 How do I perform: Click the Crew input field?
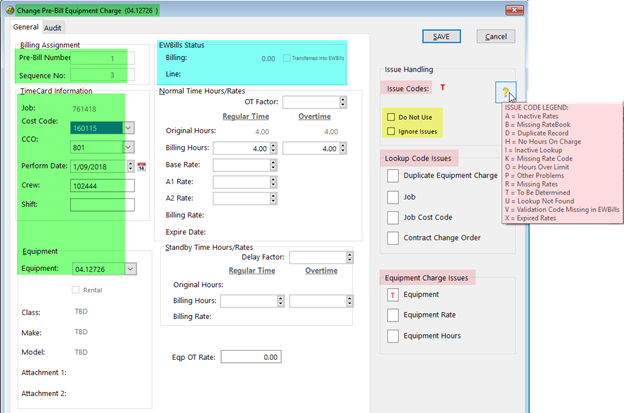[x=102, y=185]
